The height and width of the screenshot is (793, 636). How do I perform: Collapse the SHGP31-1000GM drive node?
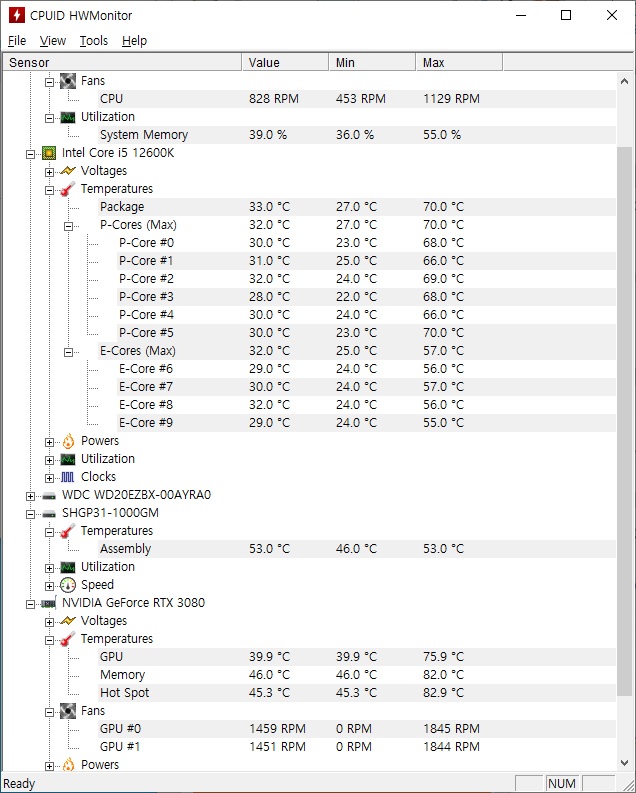[x=30, y=514]
